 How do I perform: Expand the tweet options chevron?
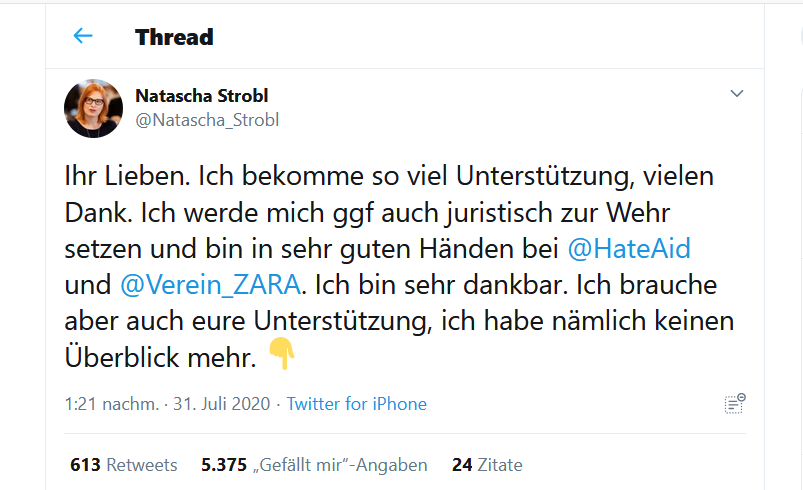coord(737,94)
